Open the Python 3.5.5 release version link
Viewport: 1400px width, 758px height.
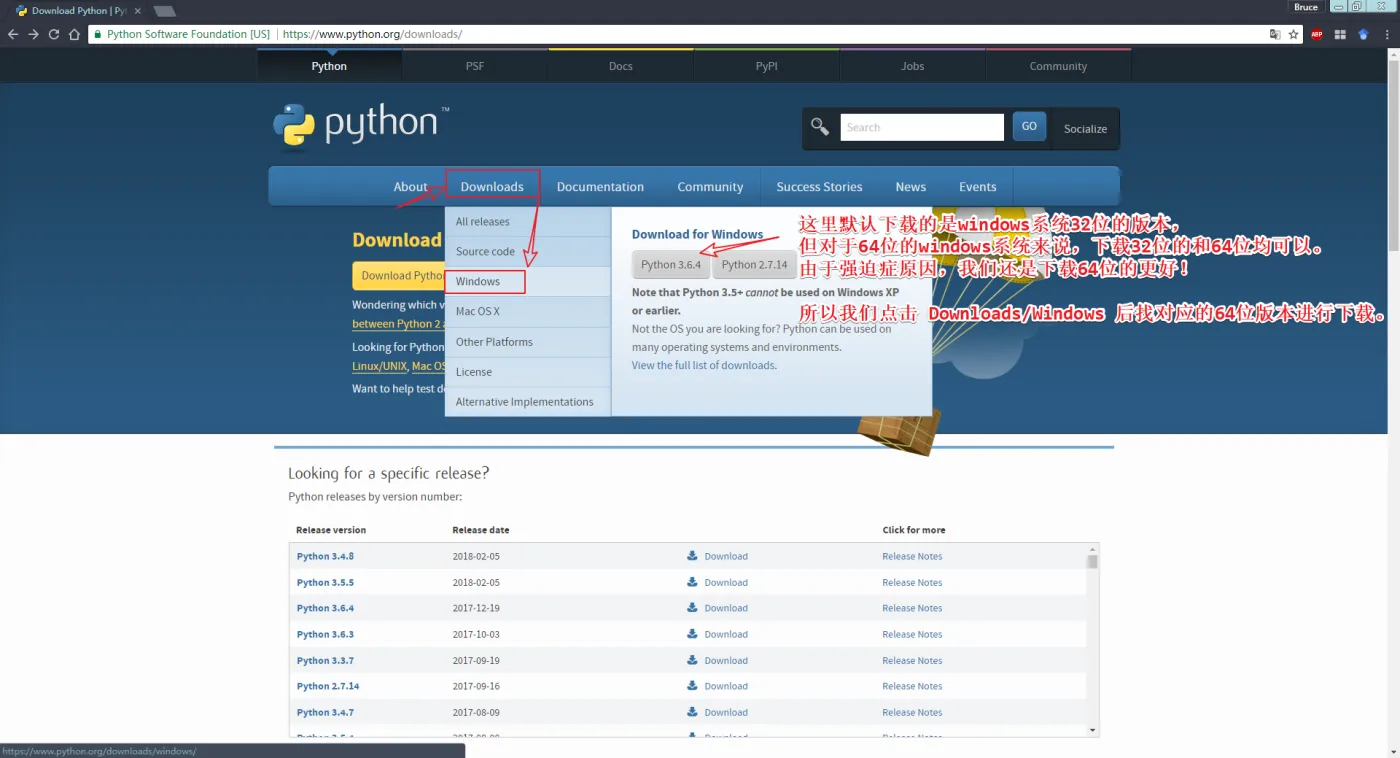[x=325, y=582]
